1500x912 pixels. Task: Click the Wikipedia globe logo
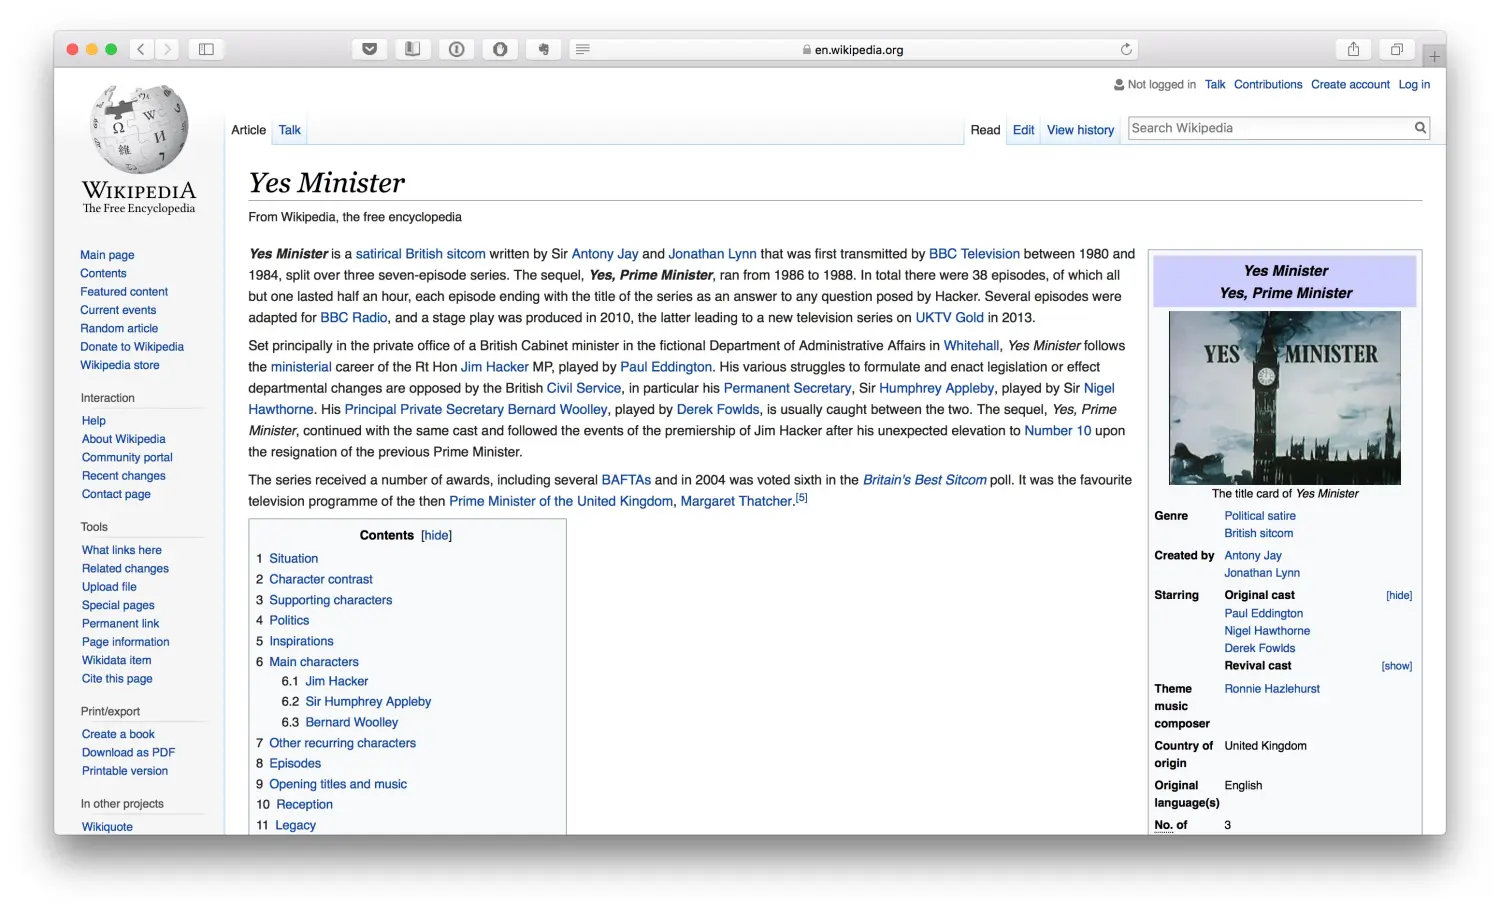(x=139, y=130)
